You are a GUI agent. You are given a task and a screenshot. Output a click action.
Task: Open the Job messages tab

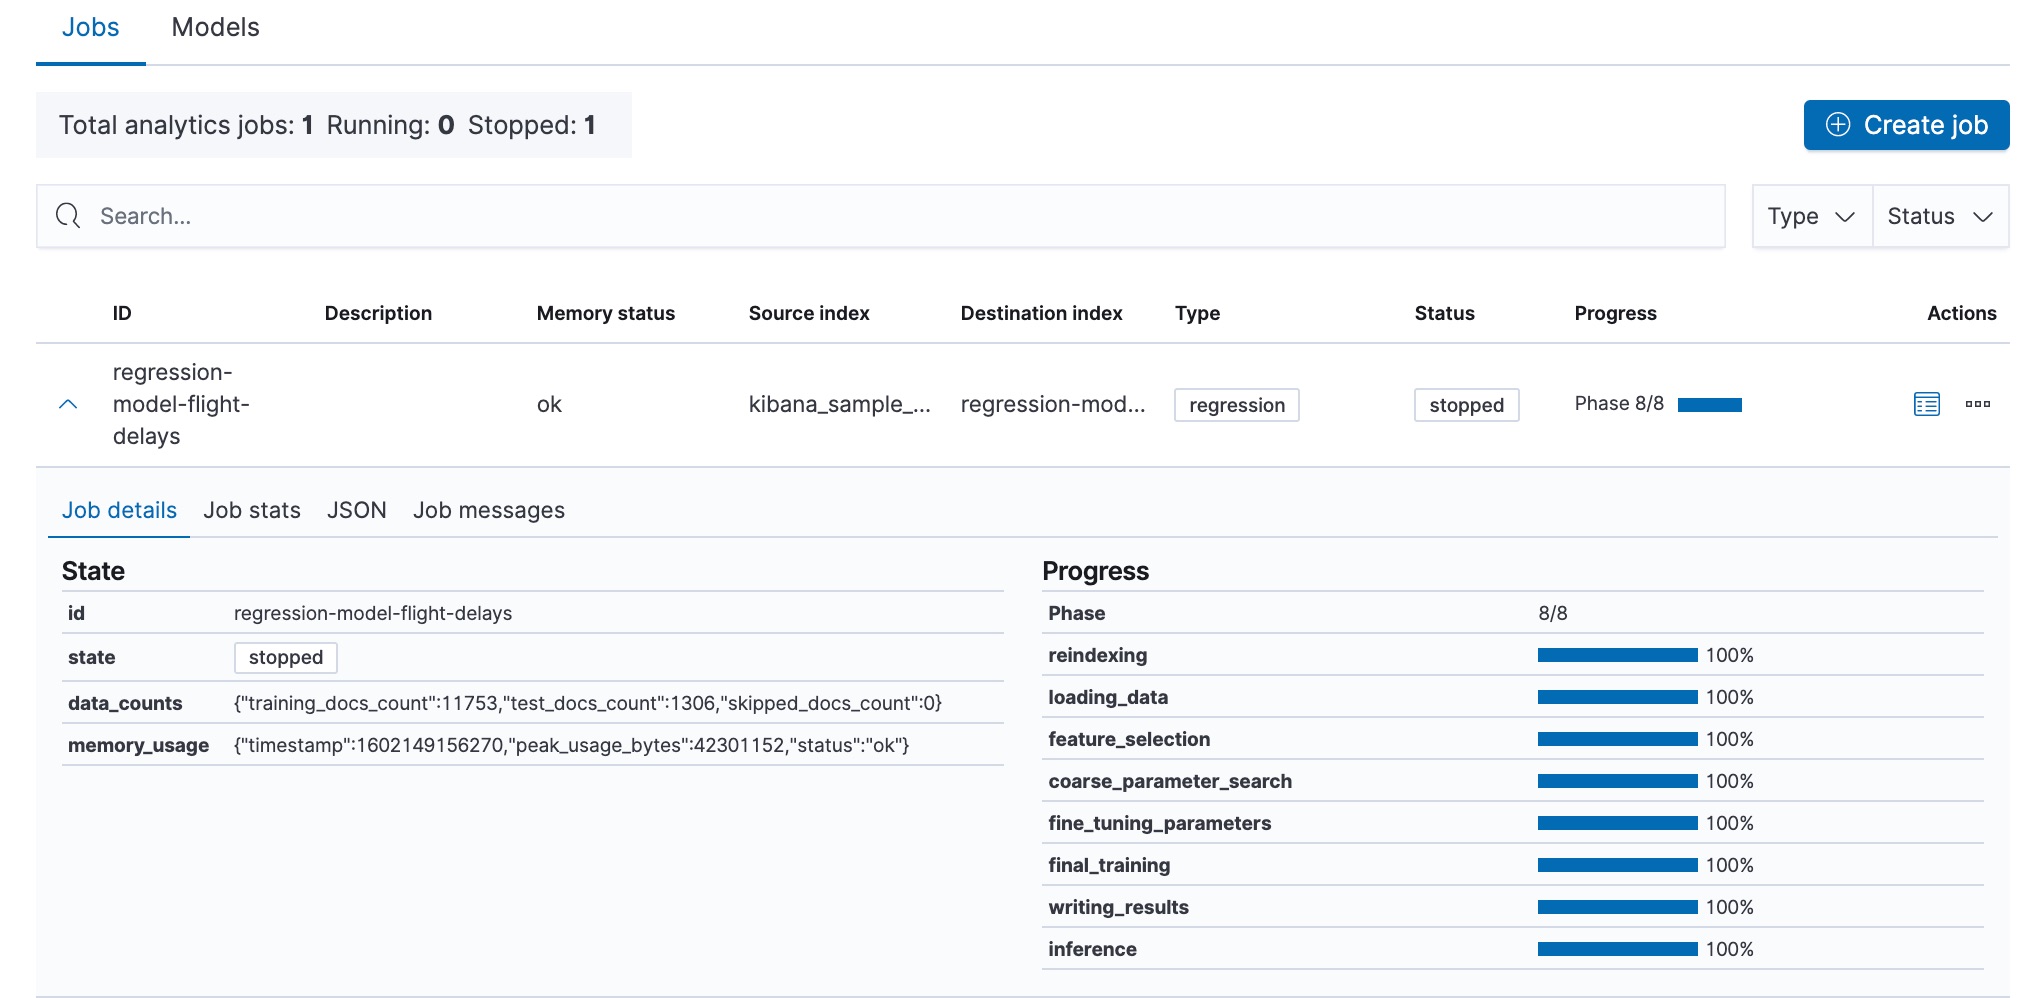point(488,510)
